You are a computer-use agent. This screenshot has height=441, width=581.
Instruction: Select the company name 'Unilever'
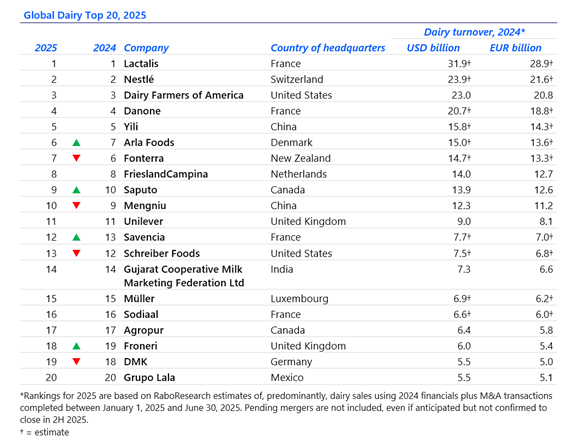tap(143, 221)
